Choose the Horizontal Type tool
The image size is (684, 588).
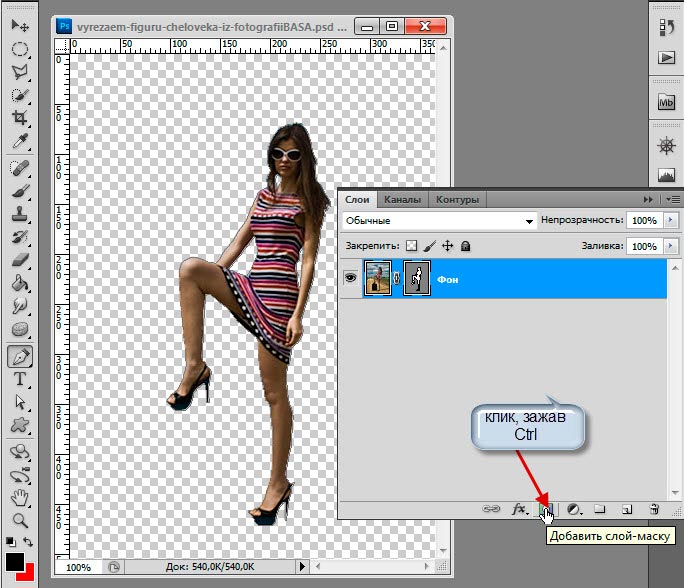pos(19,379)
